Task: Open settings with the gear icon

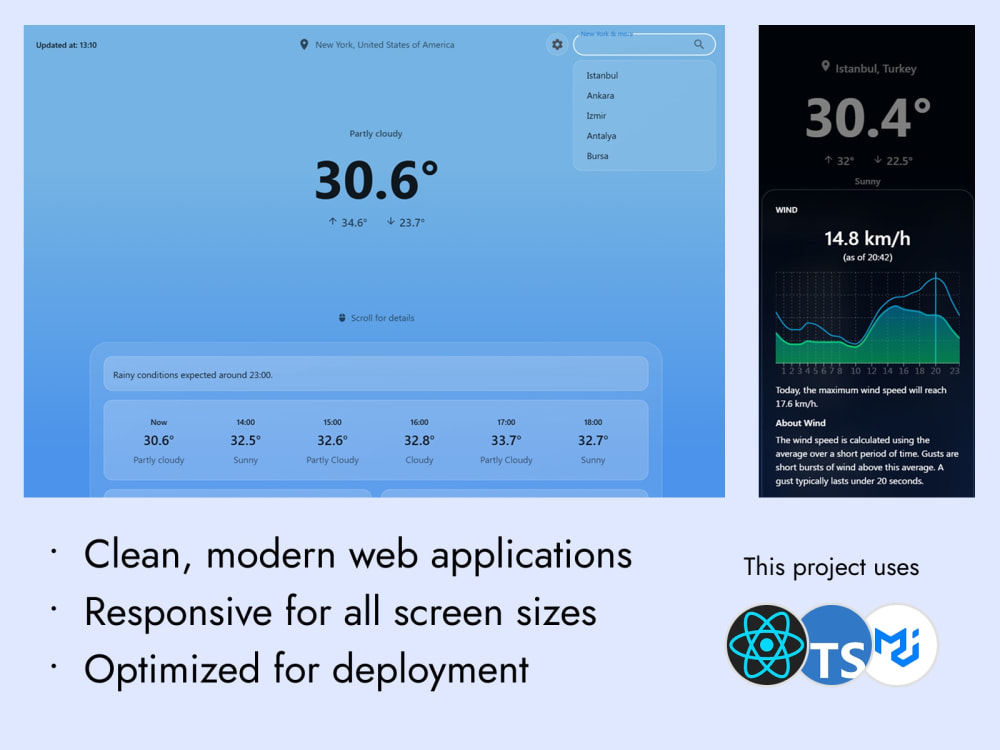Action: 557,45
